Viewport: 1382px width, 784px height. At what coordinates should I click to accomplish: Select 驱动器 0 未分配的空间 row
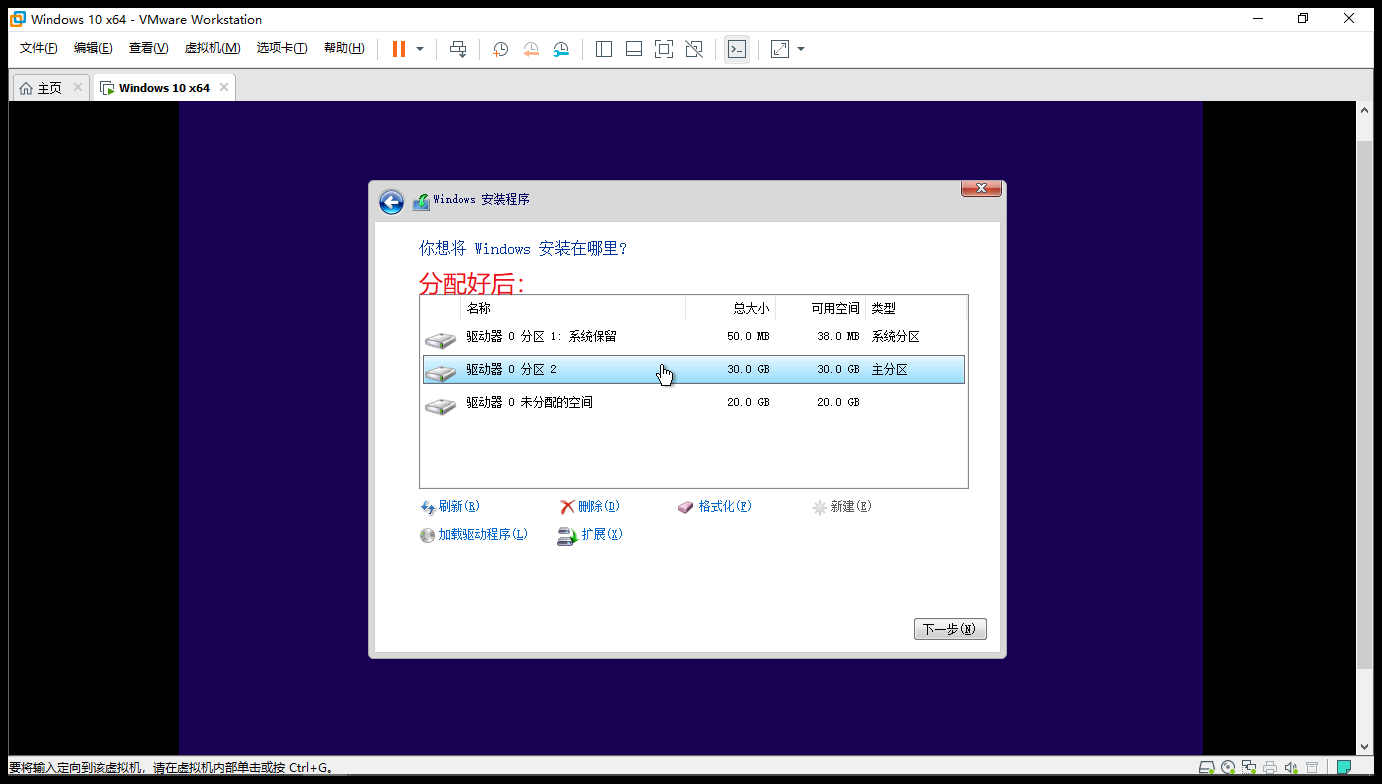coord(694,403)
